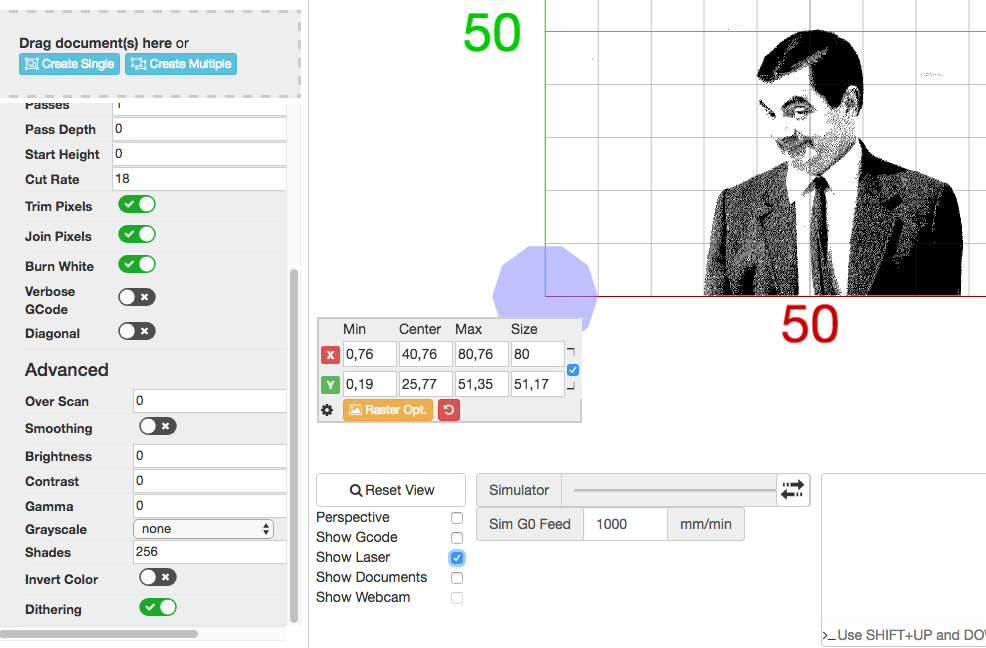
Task: Click the simulator swap arrows icon
Action: click(792, 490)
